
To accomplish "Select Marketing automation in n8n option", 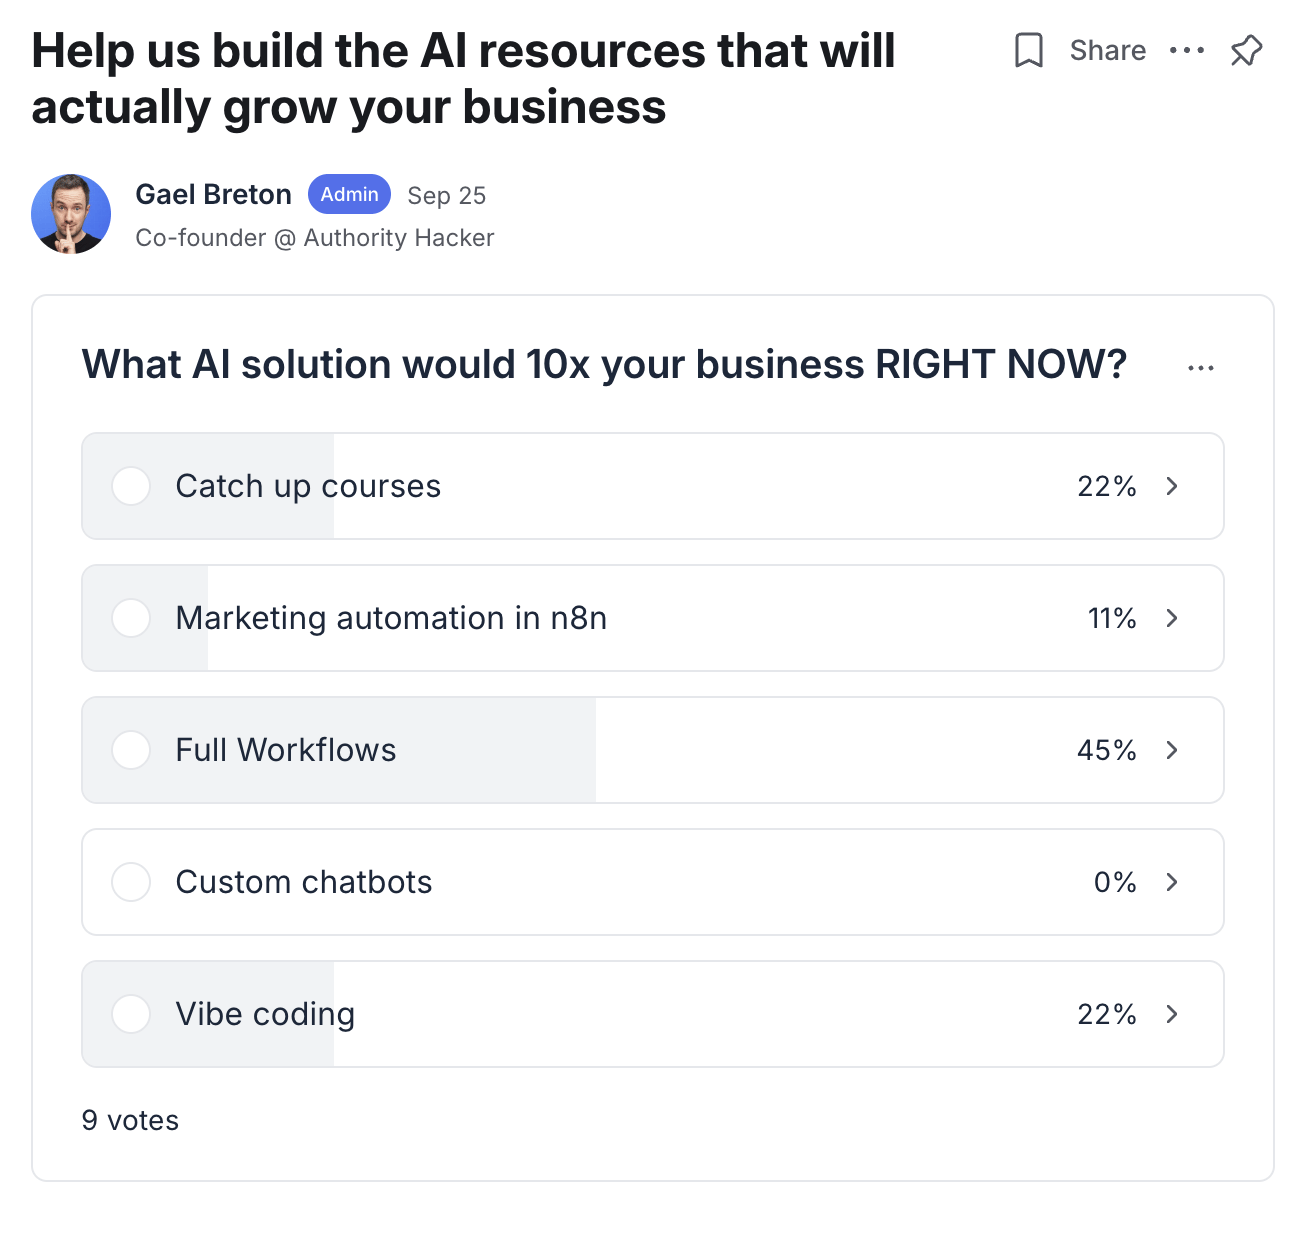I will click(131, 618).
